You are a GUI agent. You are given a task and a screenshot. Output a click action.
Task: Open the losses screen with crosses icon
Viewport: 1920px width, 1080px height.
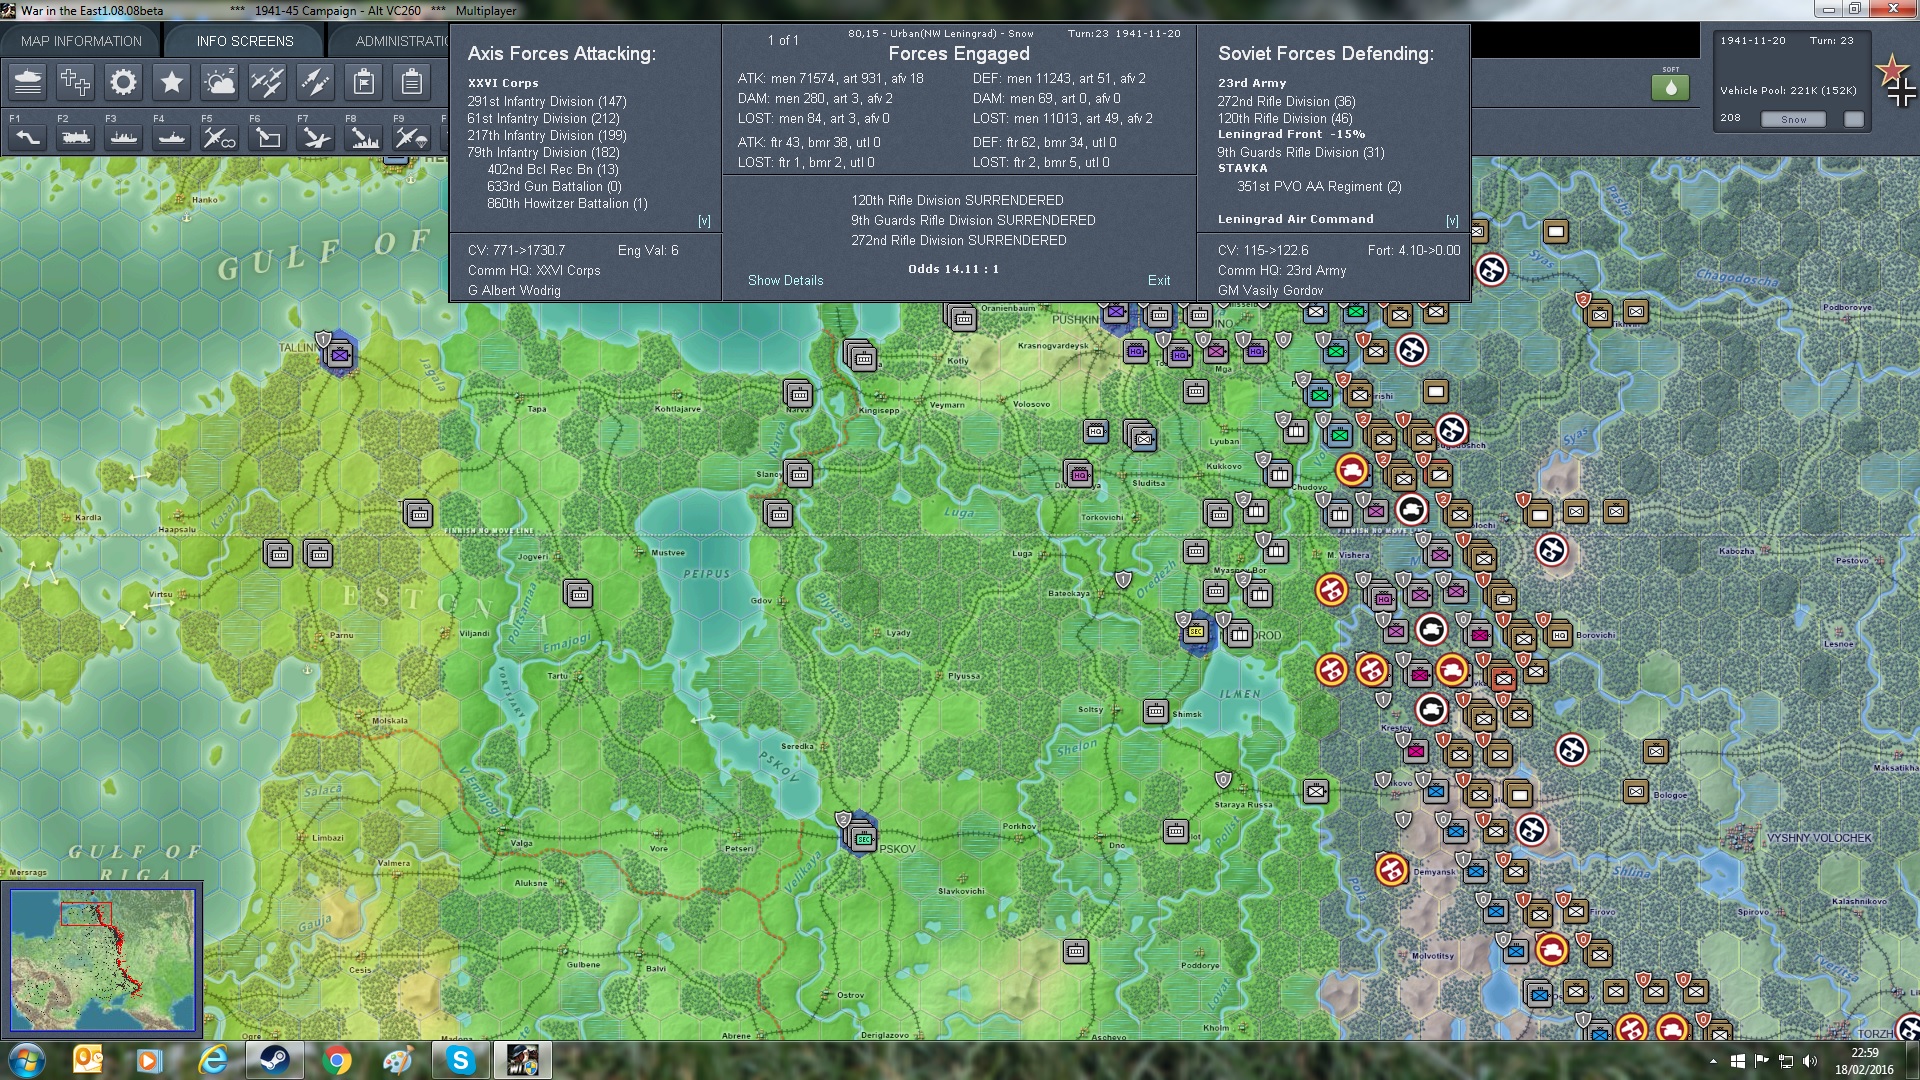pos(75,82)
